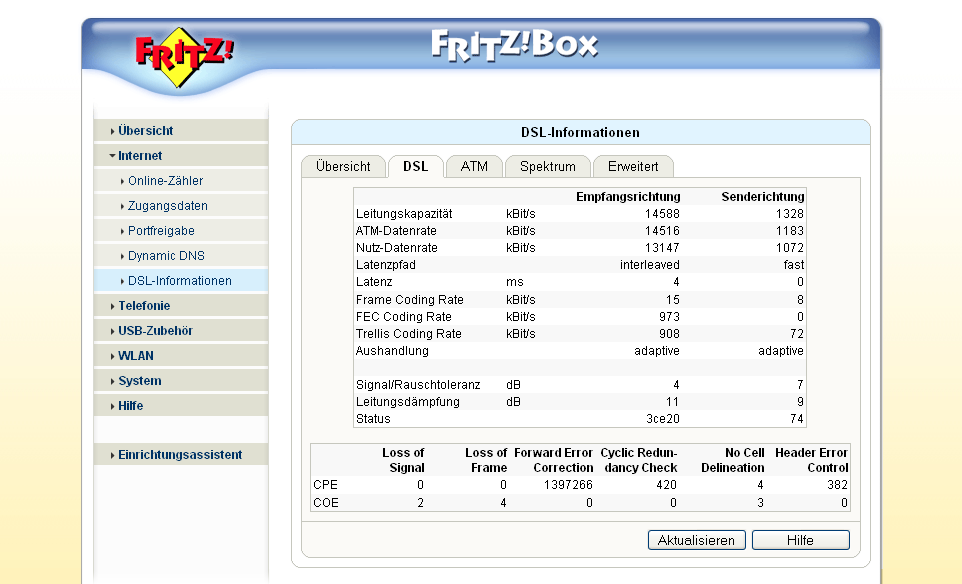Viewport: 962px width, 584px height.
Task: Click the value 908
Action: click(669, 334)
